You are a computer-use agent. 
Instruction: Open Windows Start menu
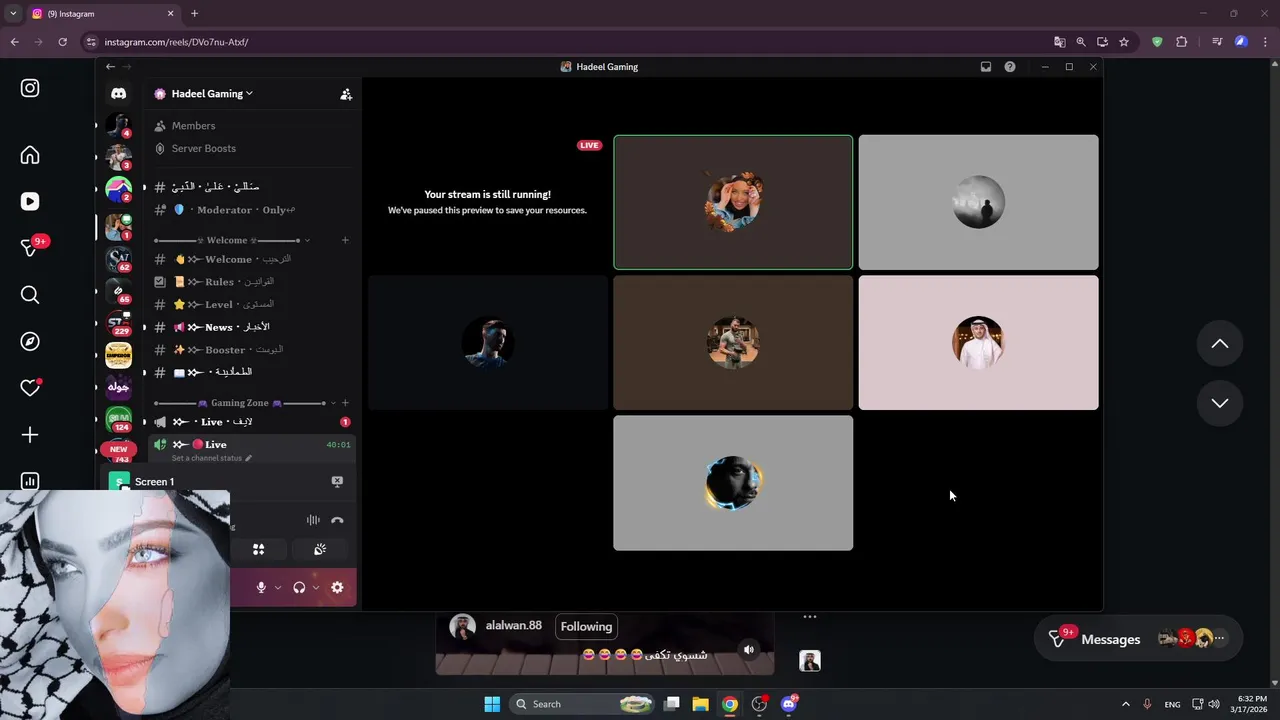click(x=492, y=704)
